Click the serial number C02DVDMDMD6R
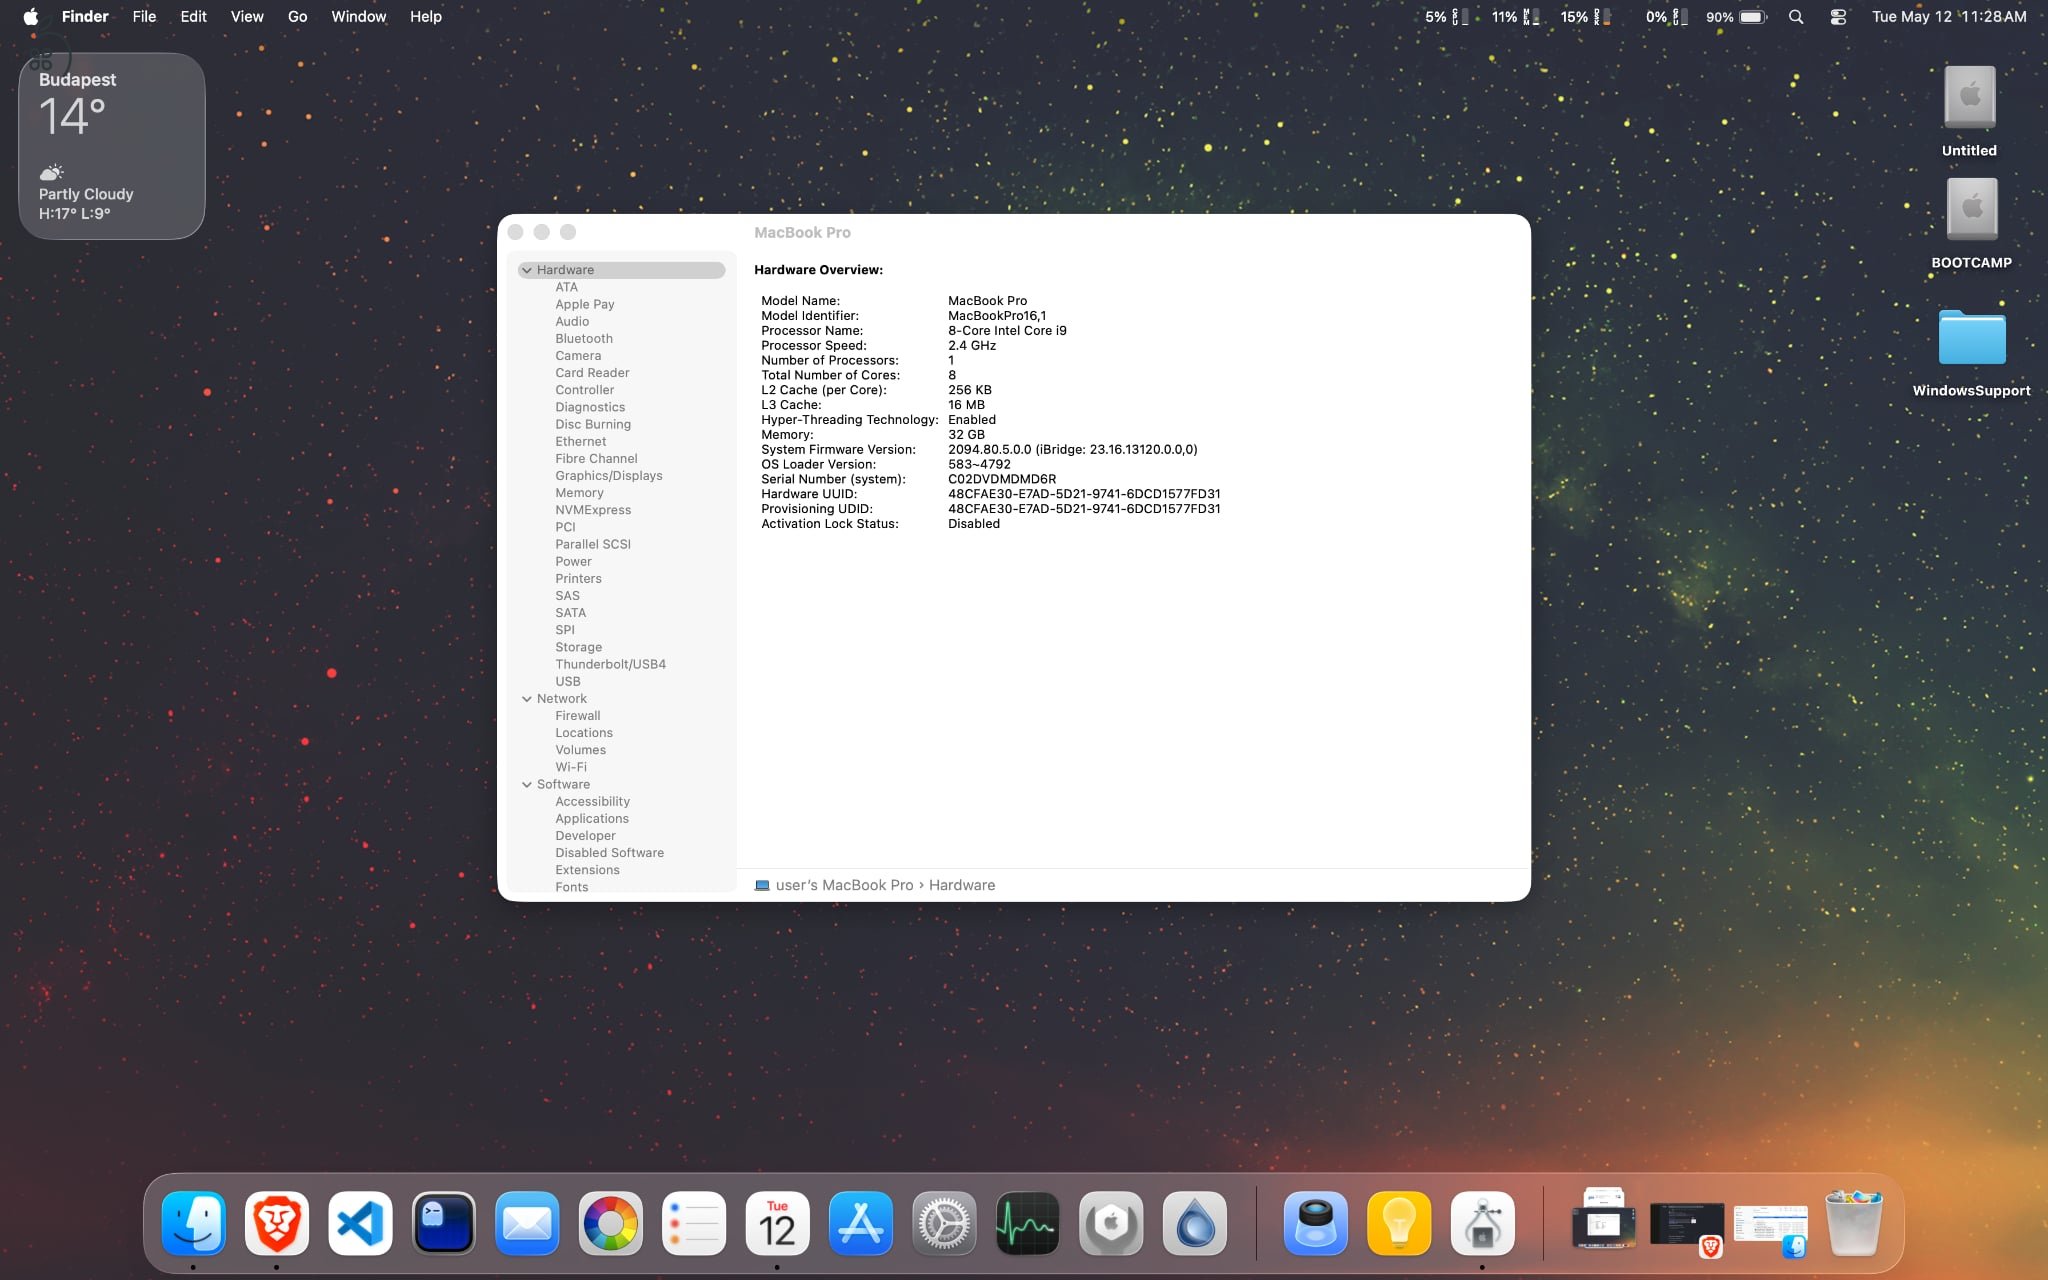Viewport: 2048px width, 1280px height. tap(1002, 479)
